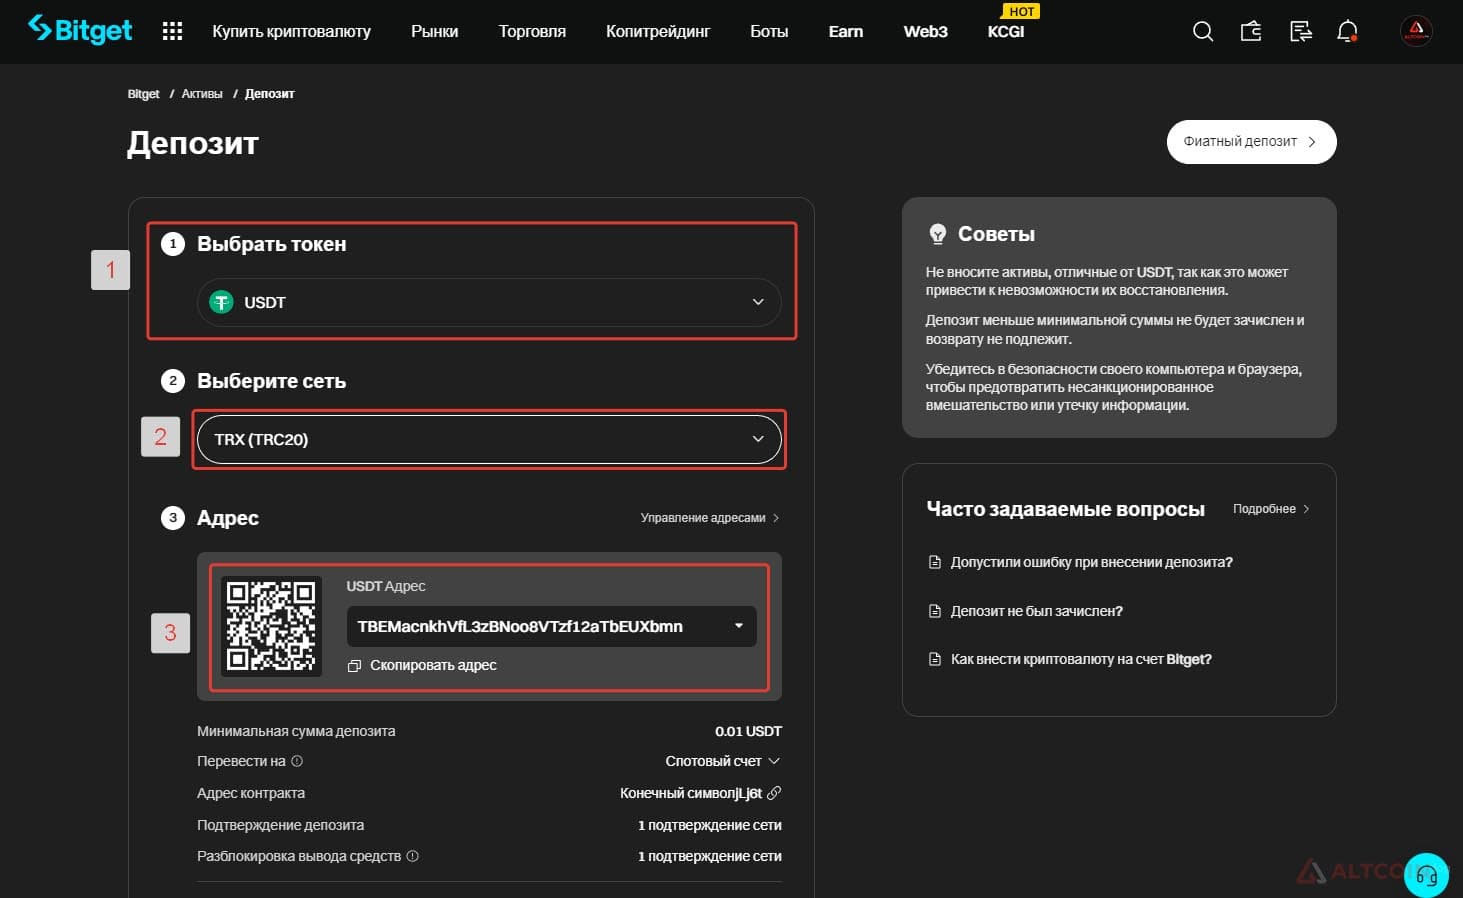Open the user profile avatar

[1416, 31]
